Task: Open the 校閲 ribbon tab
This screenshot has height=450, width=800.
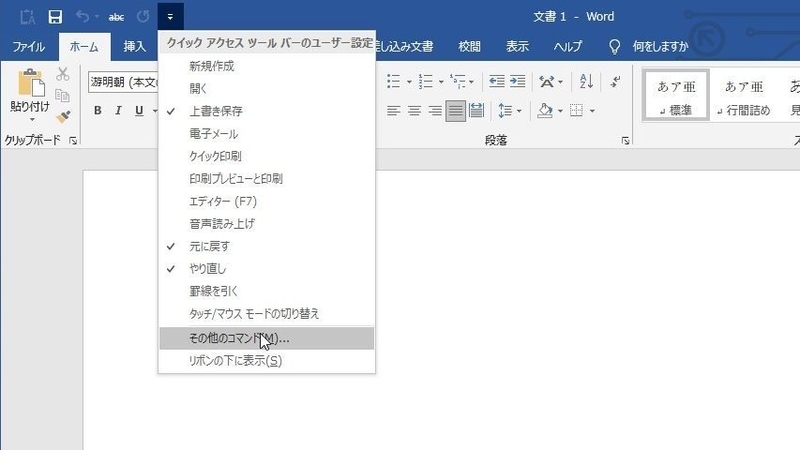Action: [469, 46]
